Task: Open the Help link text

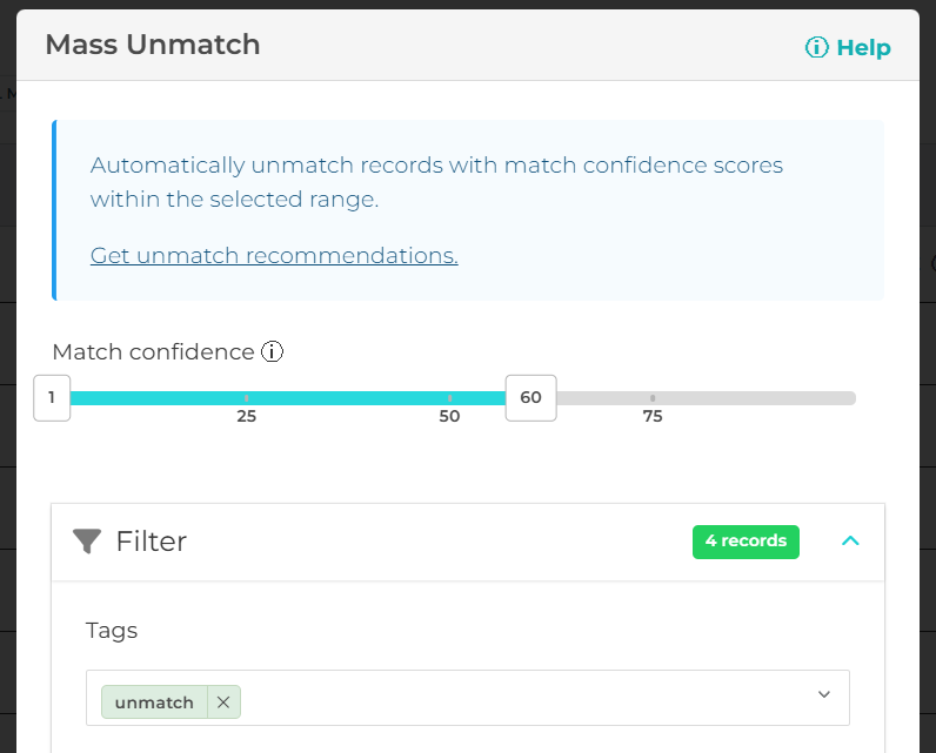Action: 863,47
